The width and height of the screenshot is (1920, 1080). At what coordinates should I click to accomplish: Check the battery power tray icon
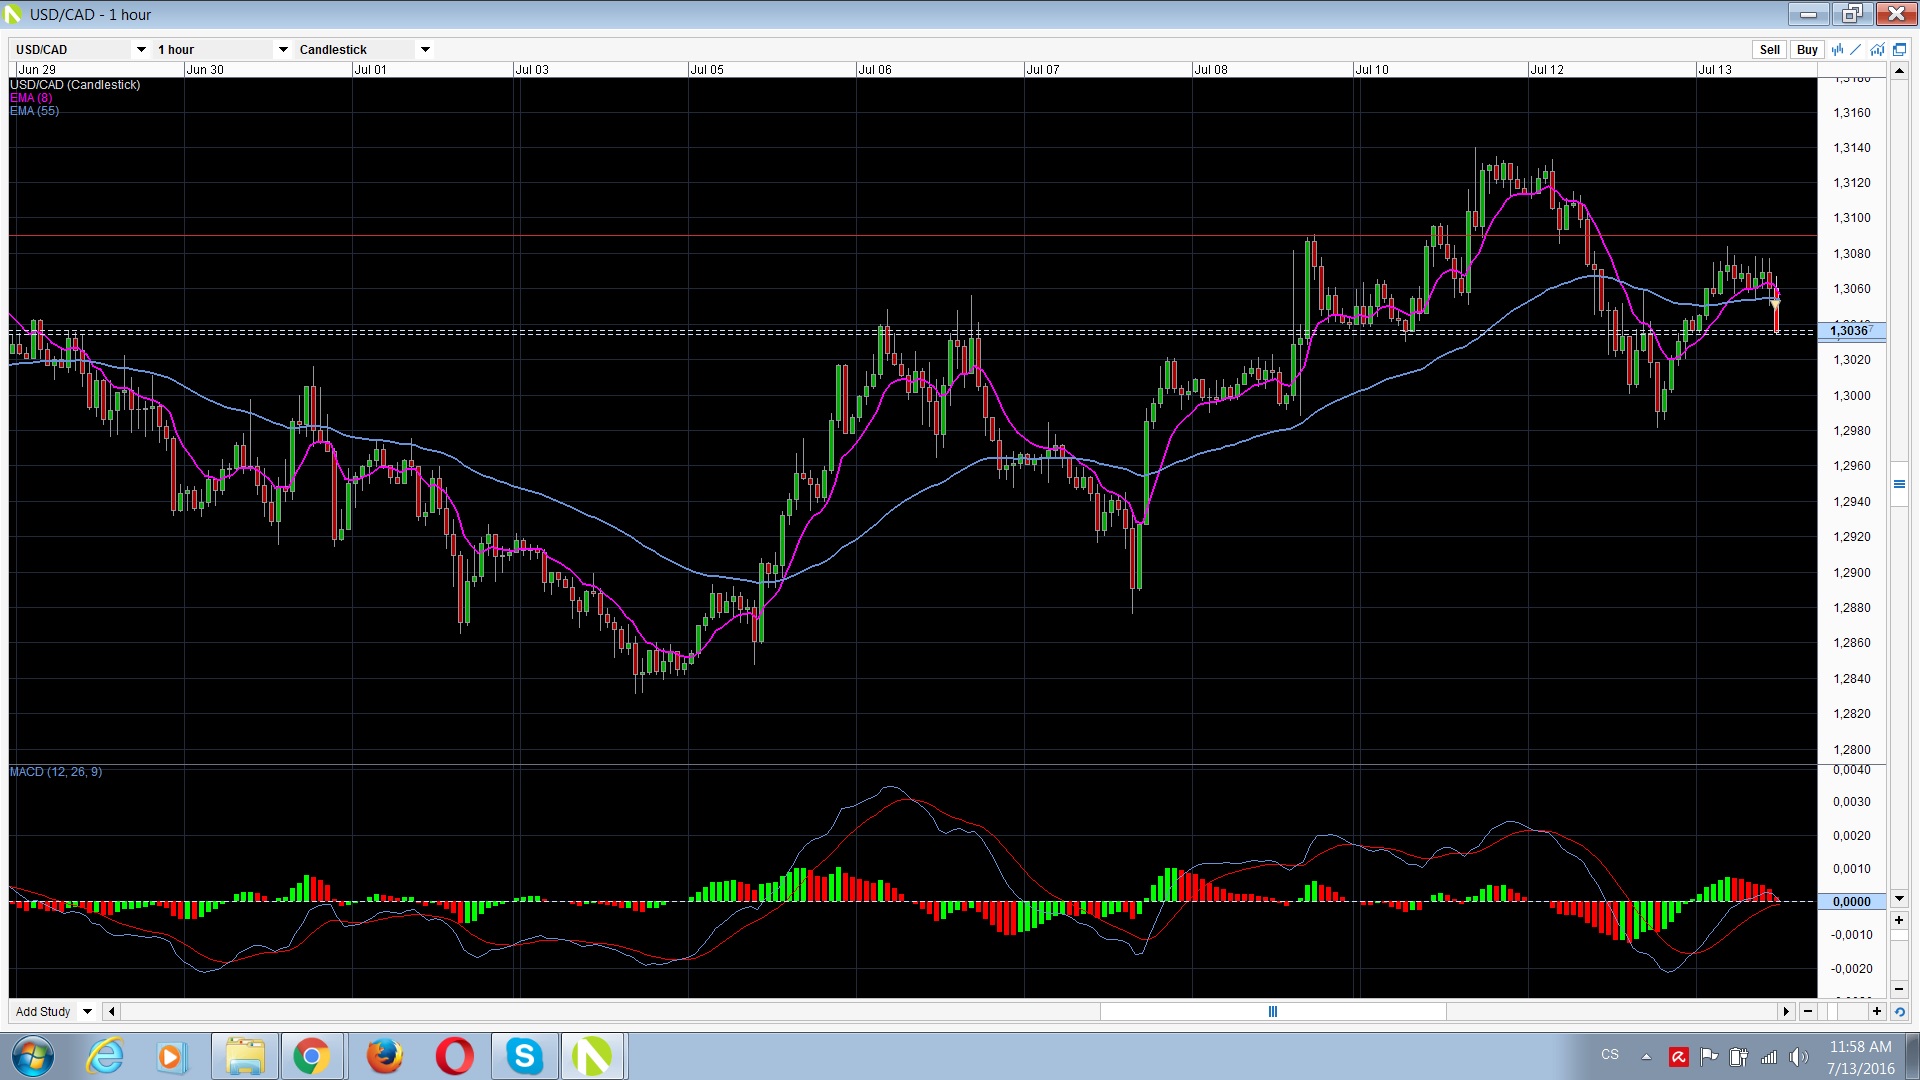(1738, 1056)
